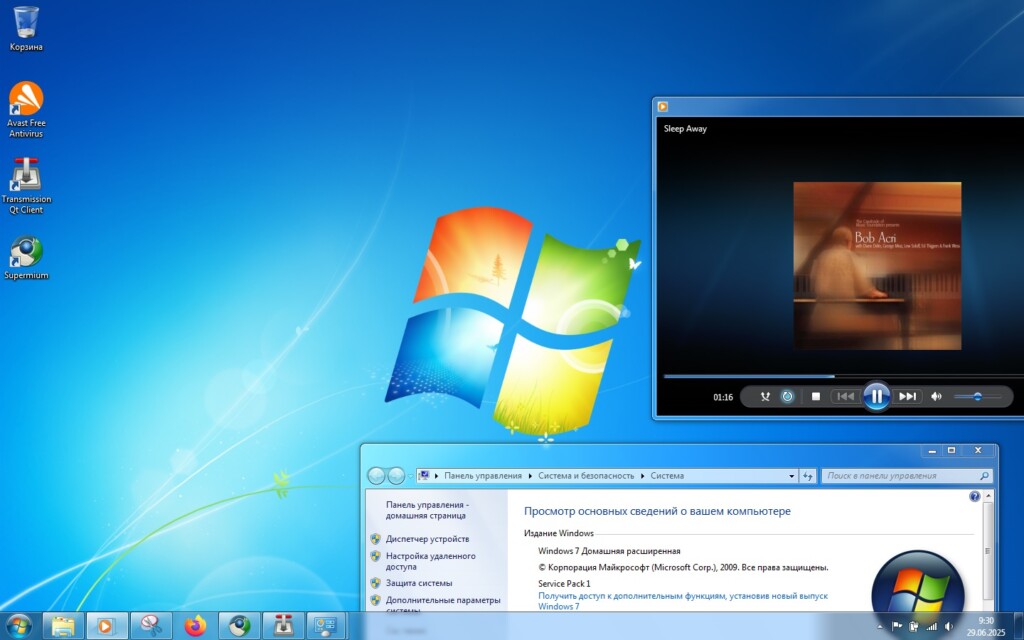
Task: Open Transmission Qt Client from the taskbar
Action: 283,625
